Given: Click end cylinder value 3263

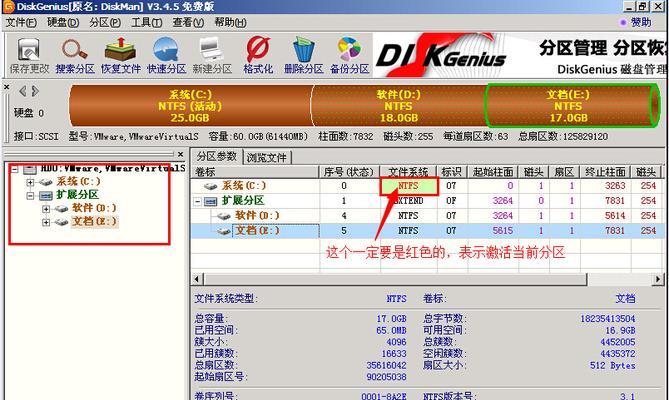Looking at the screenshot, I should (x=615, y=186).
